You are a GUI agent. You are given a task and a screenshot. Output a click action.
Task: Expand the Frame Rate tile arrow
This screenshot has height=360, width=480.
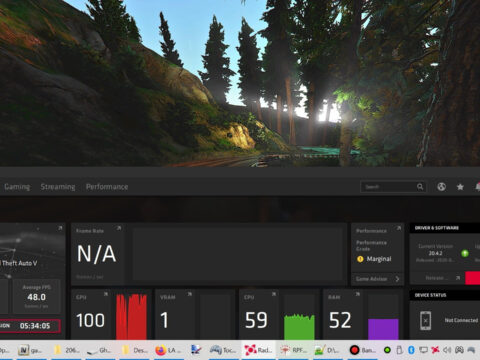click(x=119, y=228)
